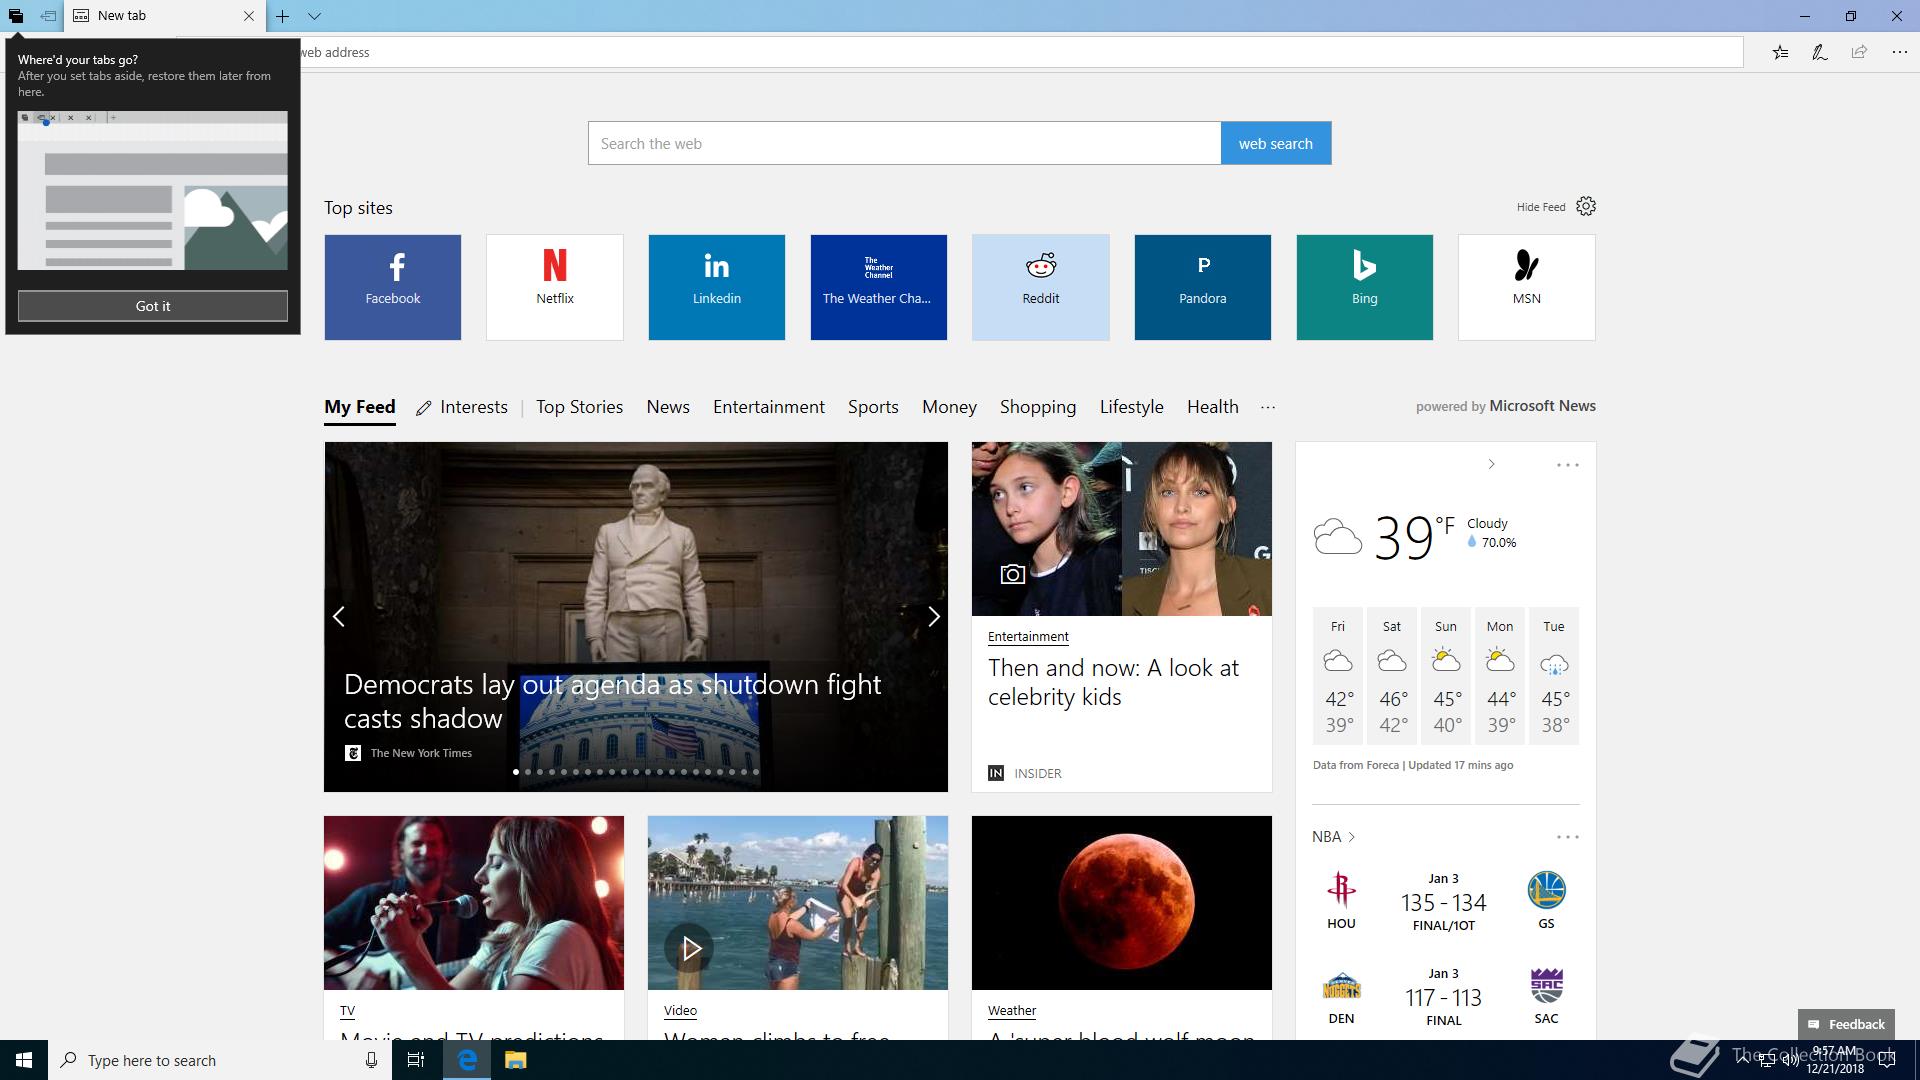This screenshot has height=1080, width=1920.
Task: Click the Windows Start button
Action: pos(24,1060)
